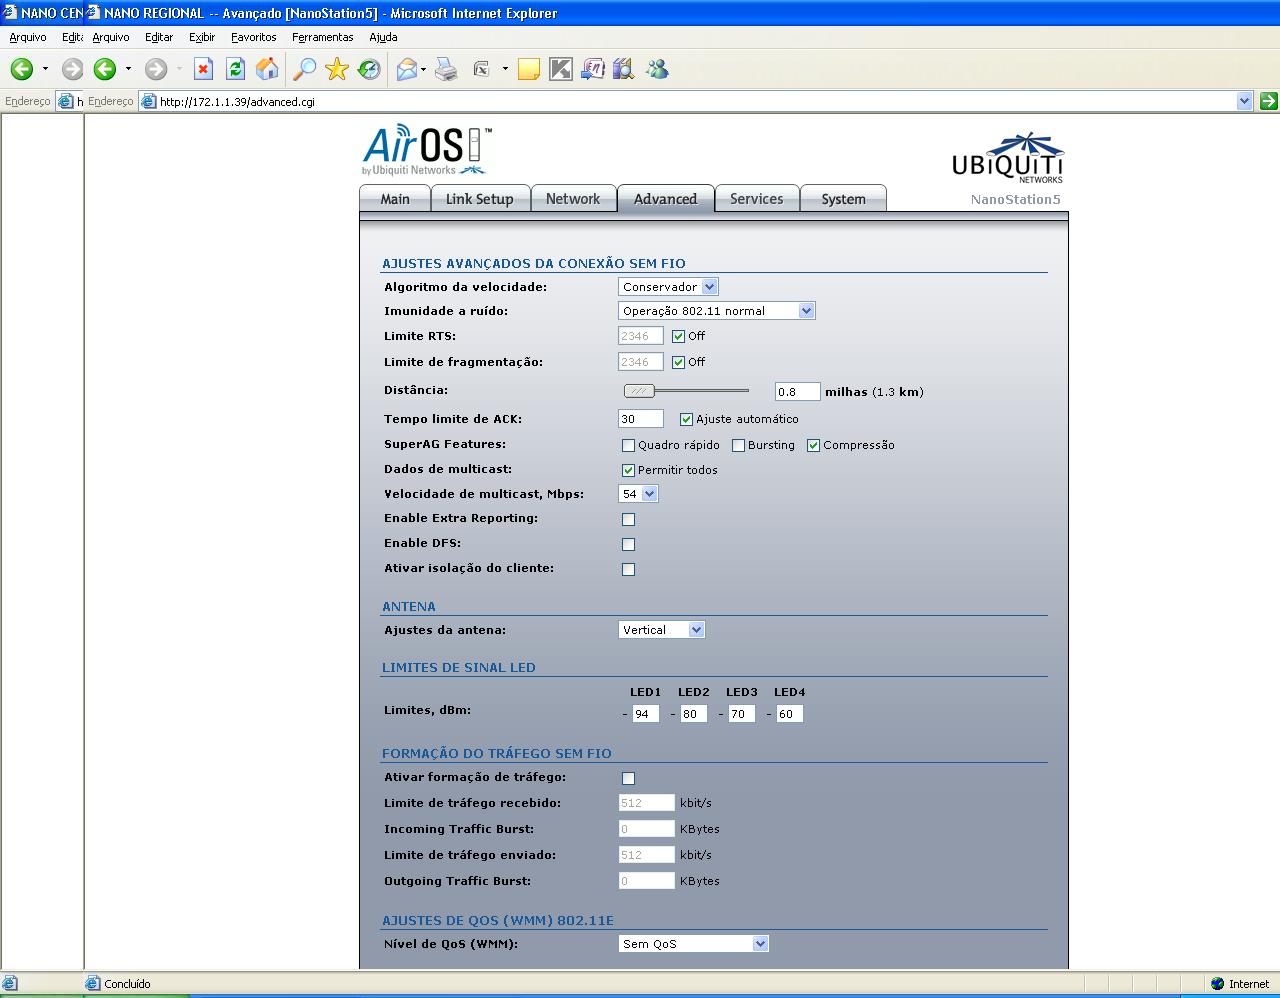Uncheck the Limite RTS Off checkbox
This screenshot has height=998, width=1280.
tap(678, 337)
